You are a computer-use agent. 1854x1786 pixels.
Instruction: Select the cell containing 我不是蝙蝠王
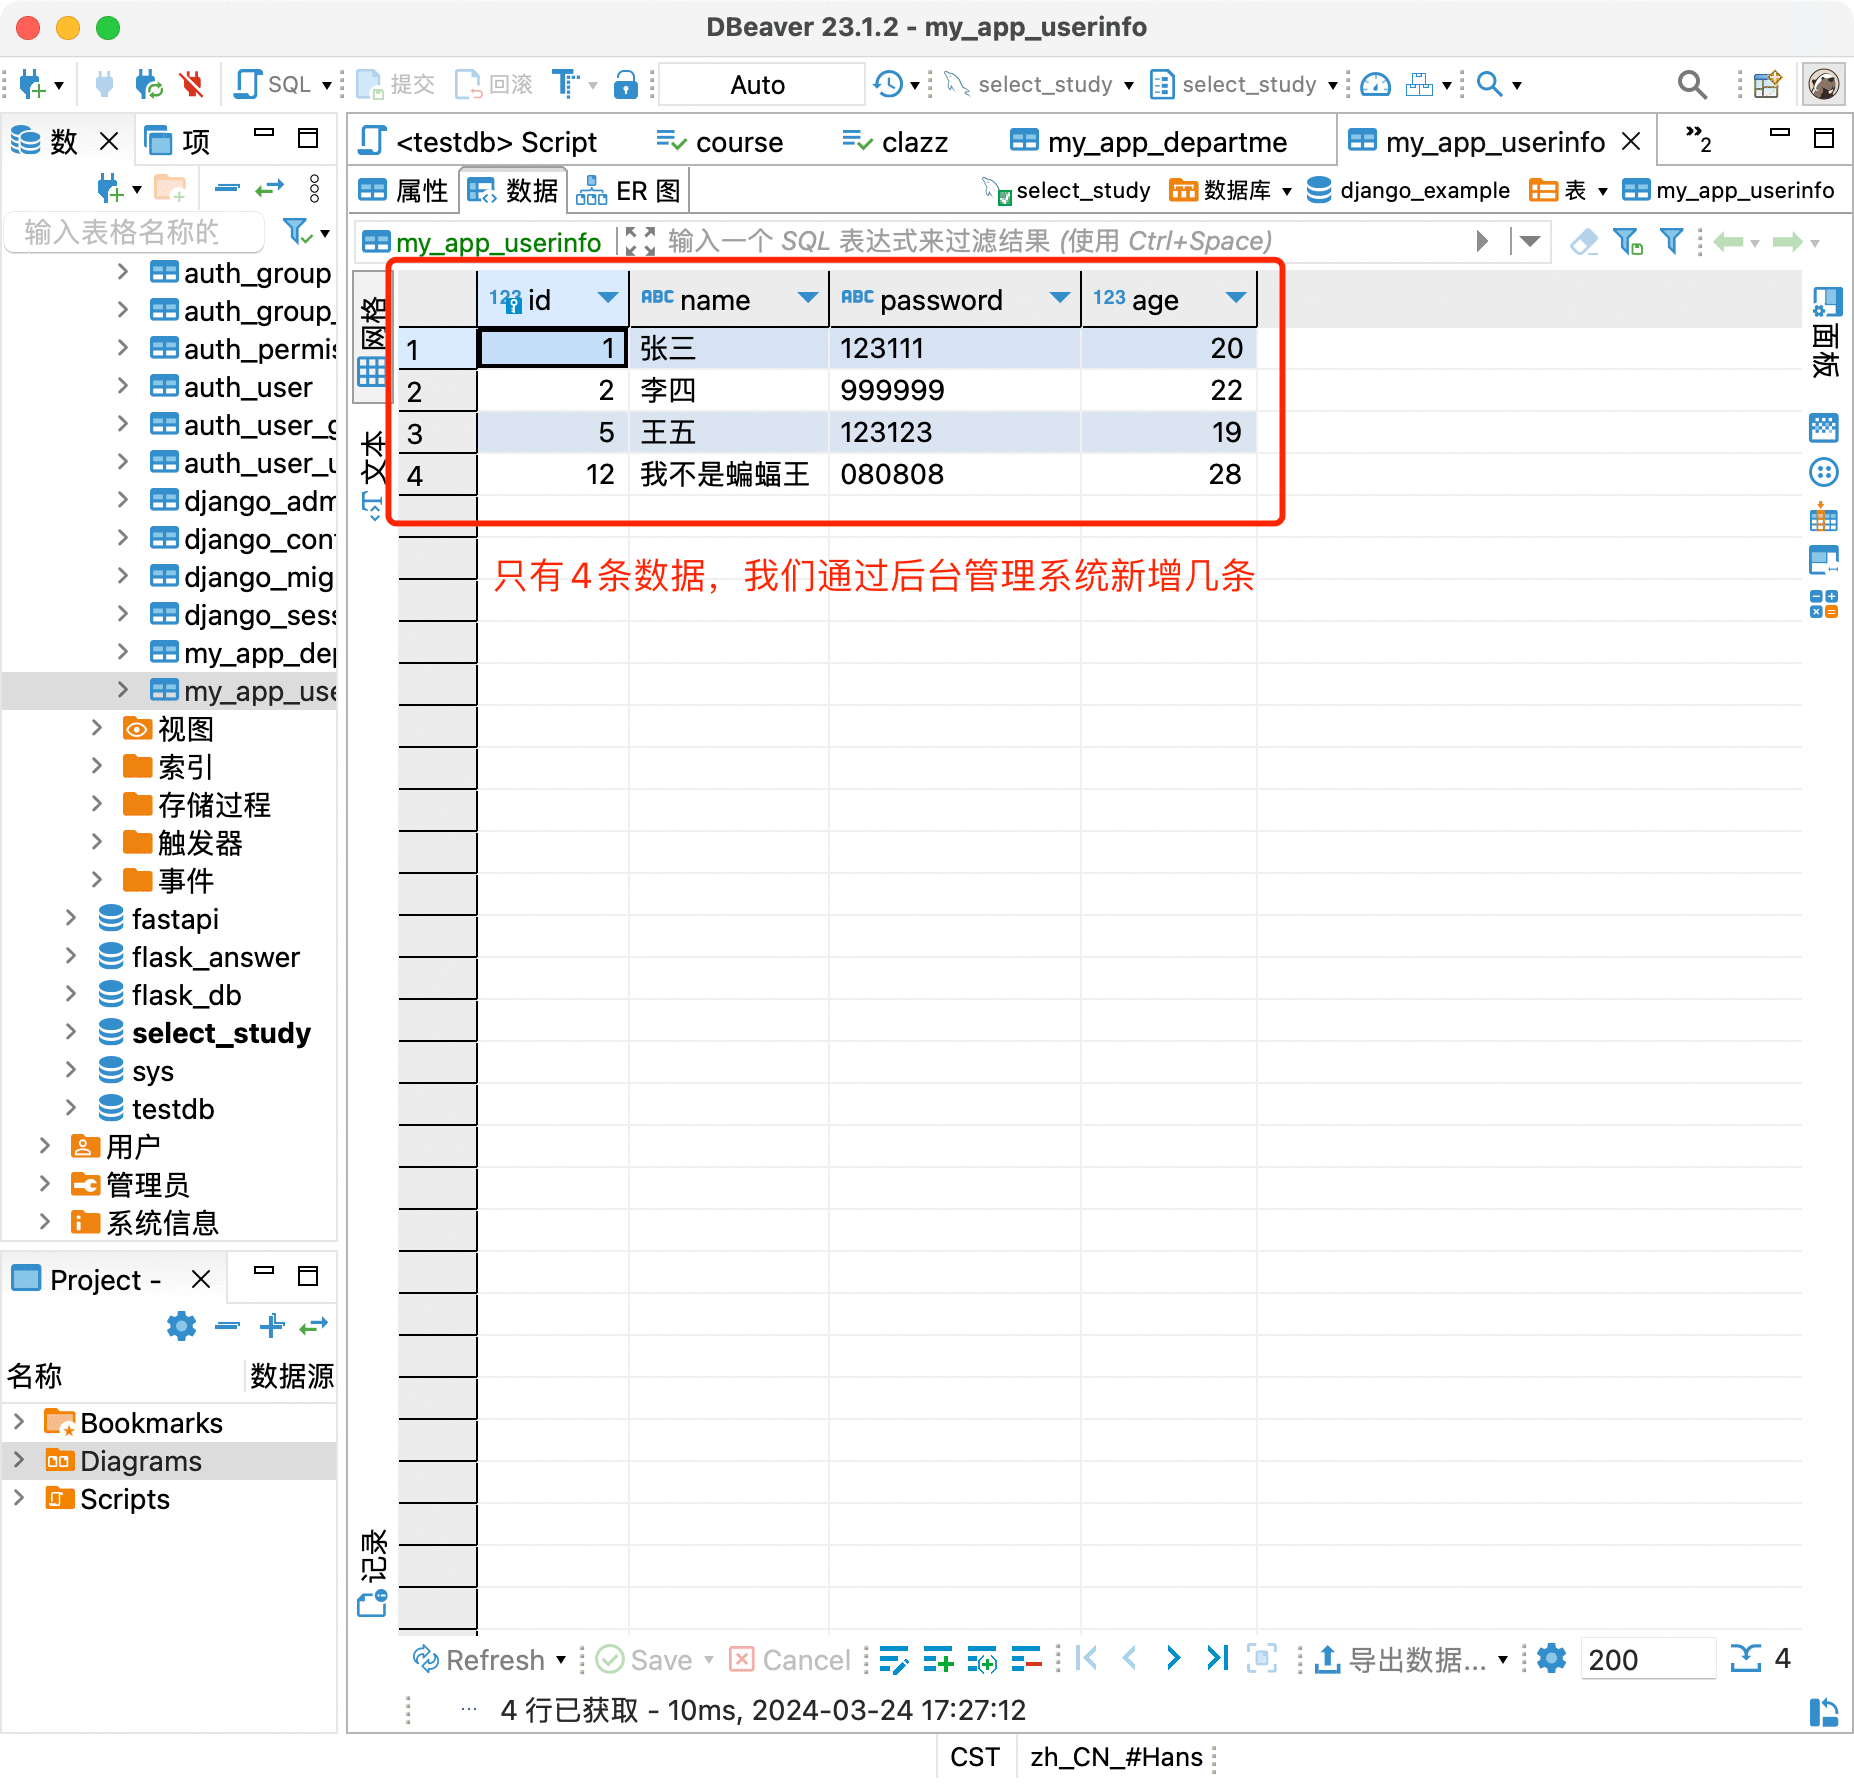click(729, 474)
